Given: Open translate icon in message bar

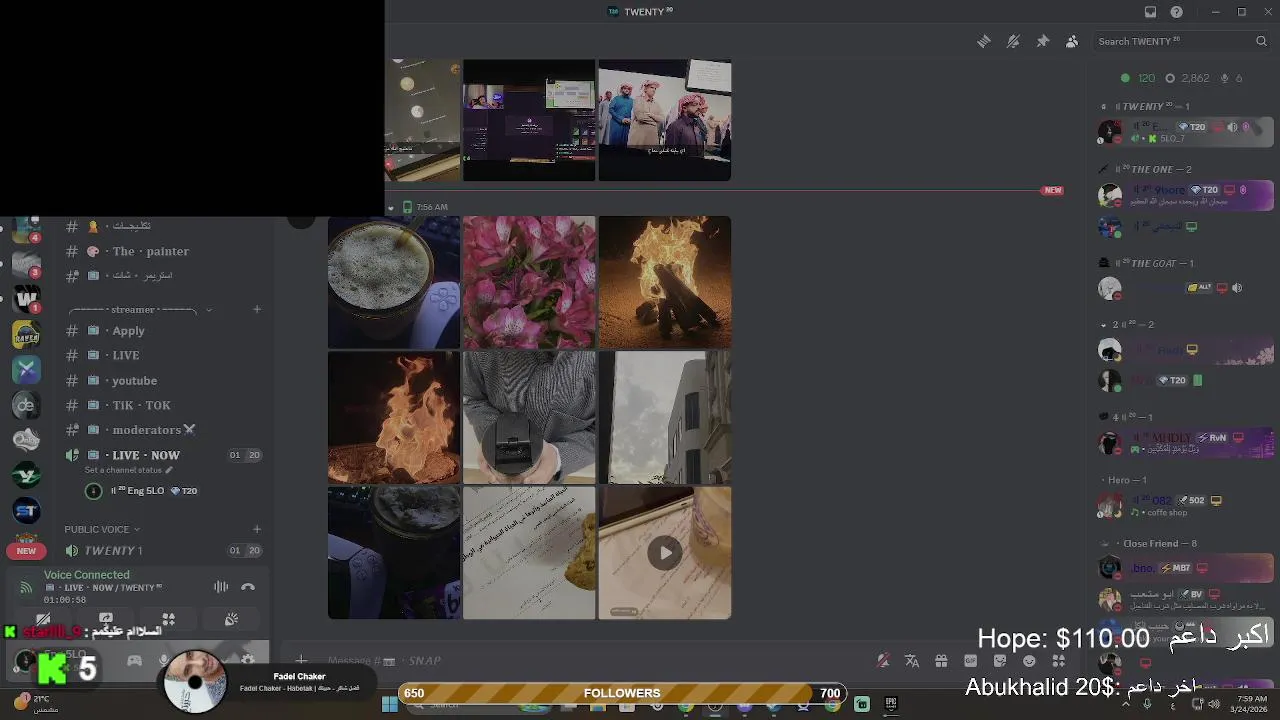Looking at the screenshot, I should [912, 661].
